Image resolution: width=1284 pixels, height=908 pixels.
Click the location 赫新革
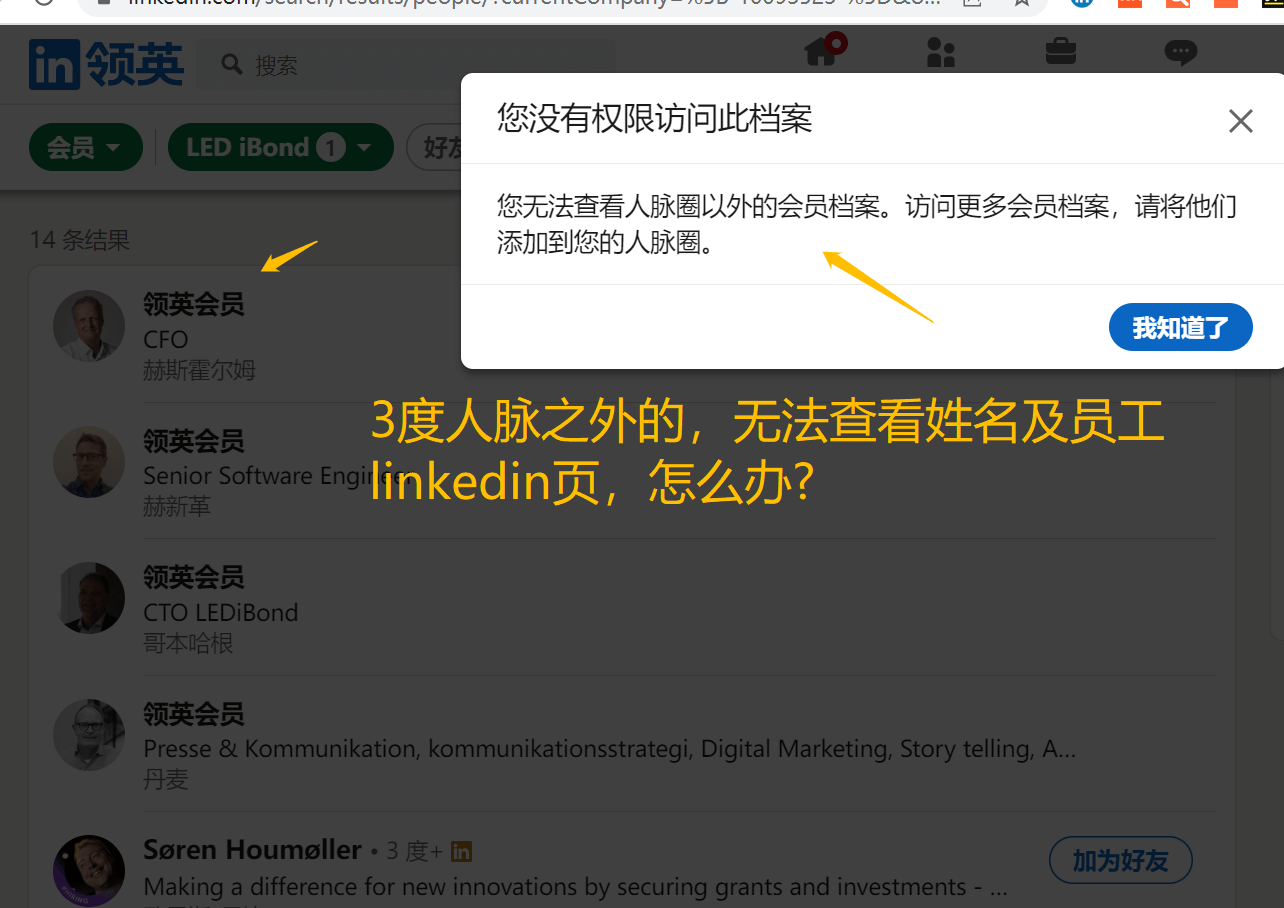pos(177,507)
